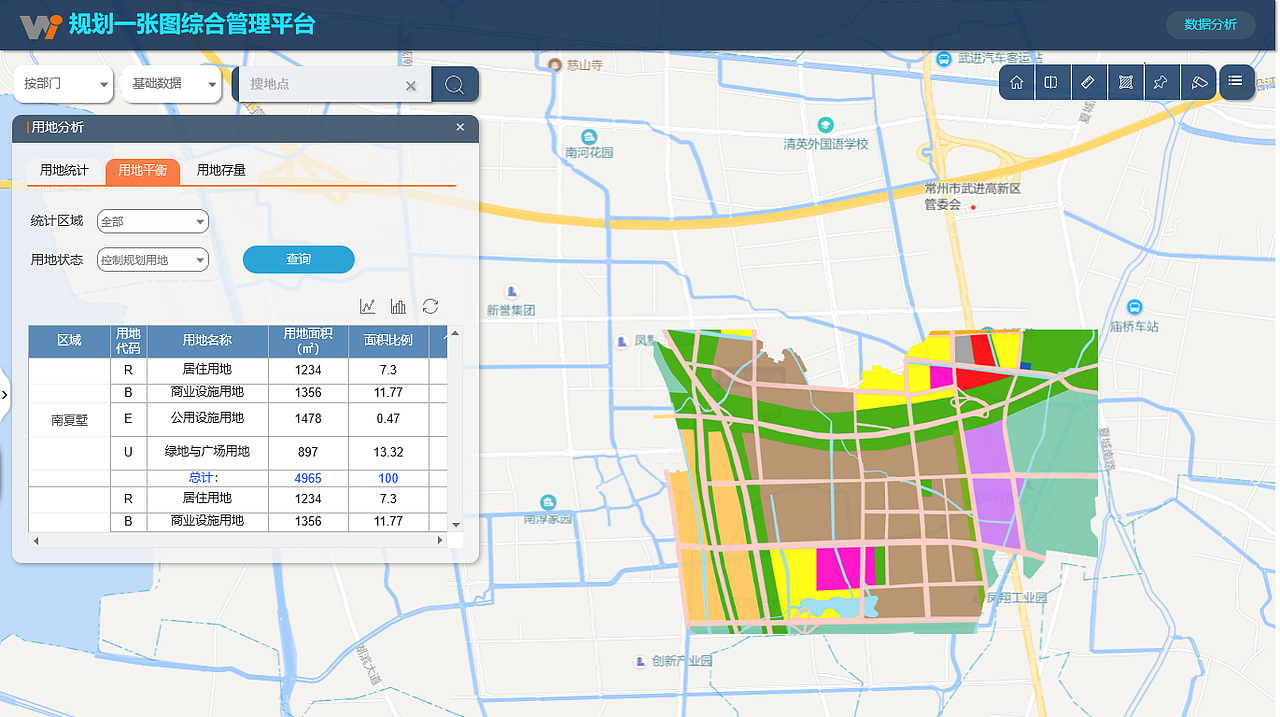Click table's vertical scrollbar down arrow
1280x717 pixels.
tap(456, 525)
